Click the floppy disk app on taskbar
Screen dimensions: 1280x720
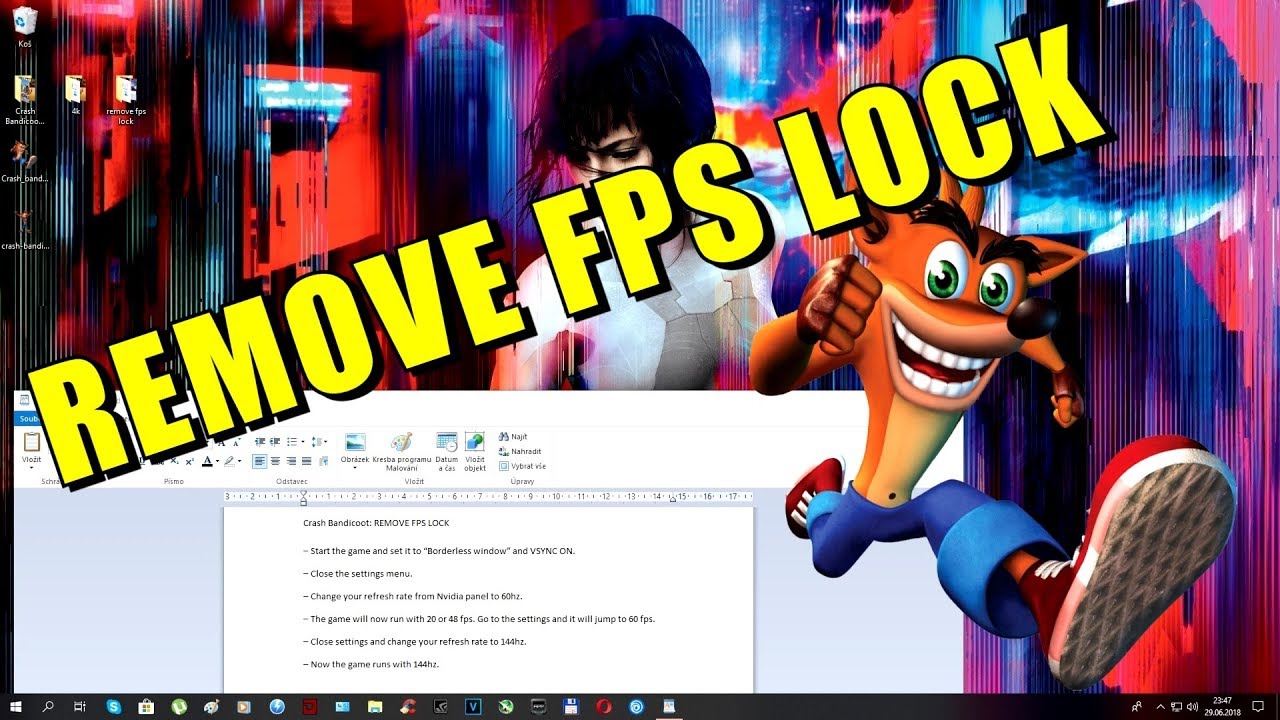(x=570, y=707)
